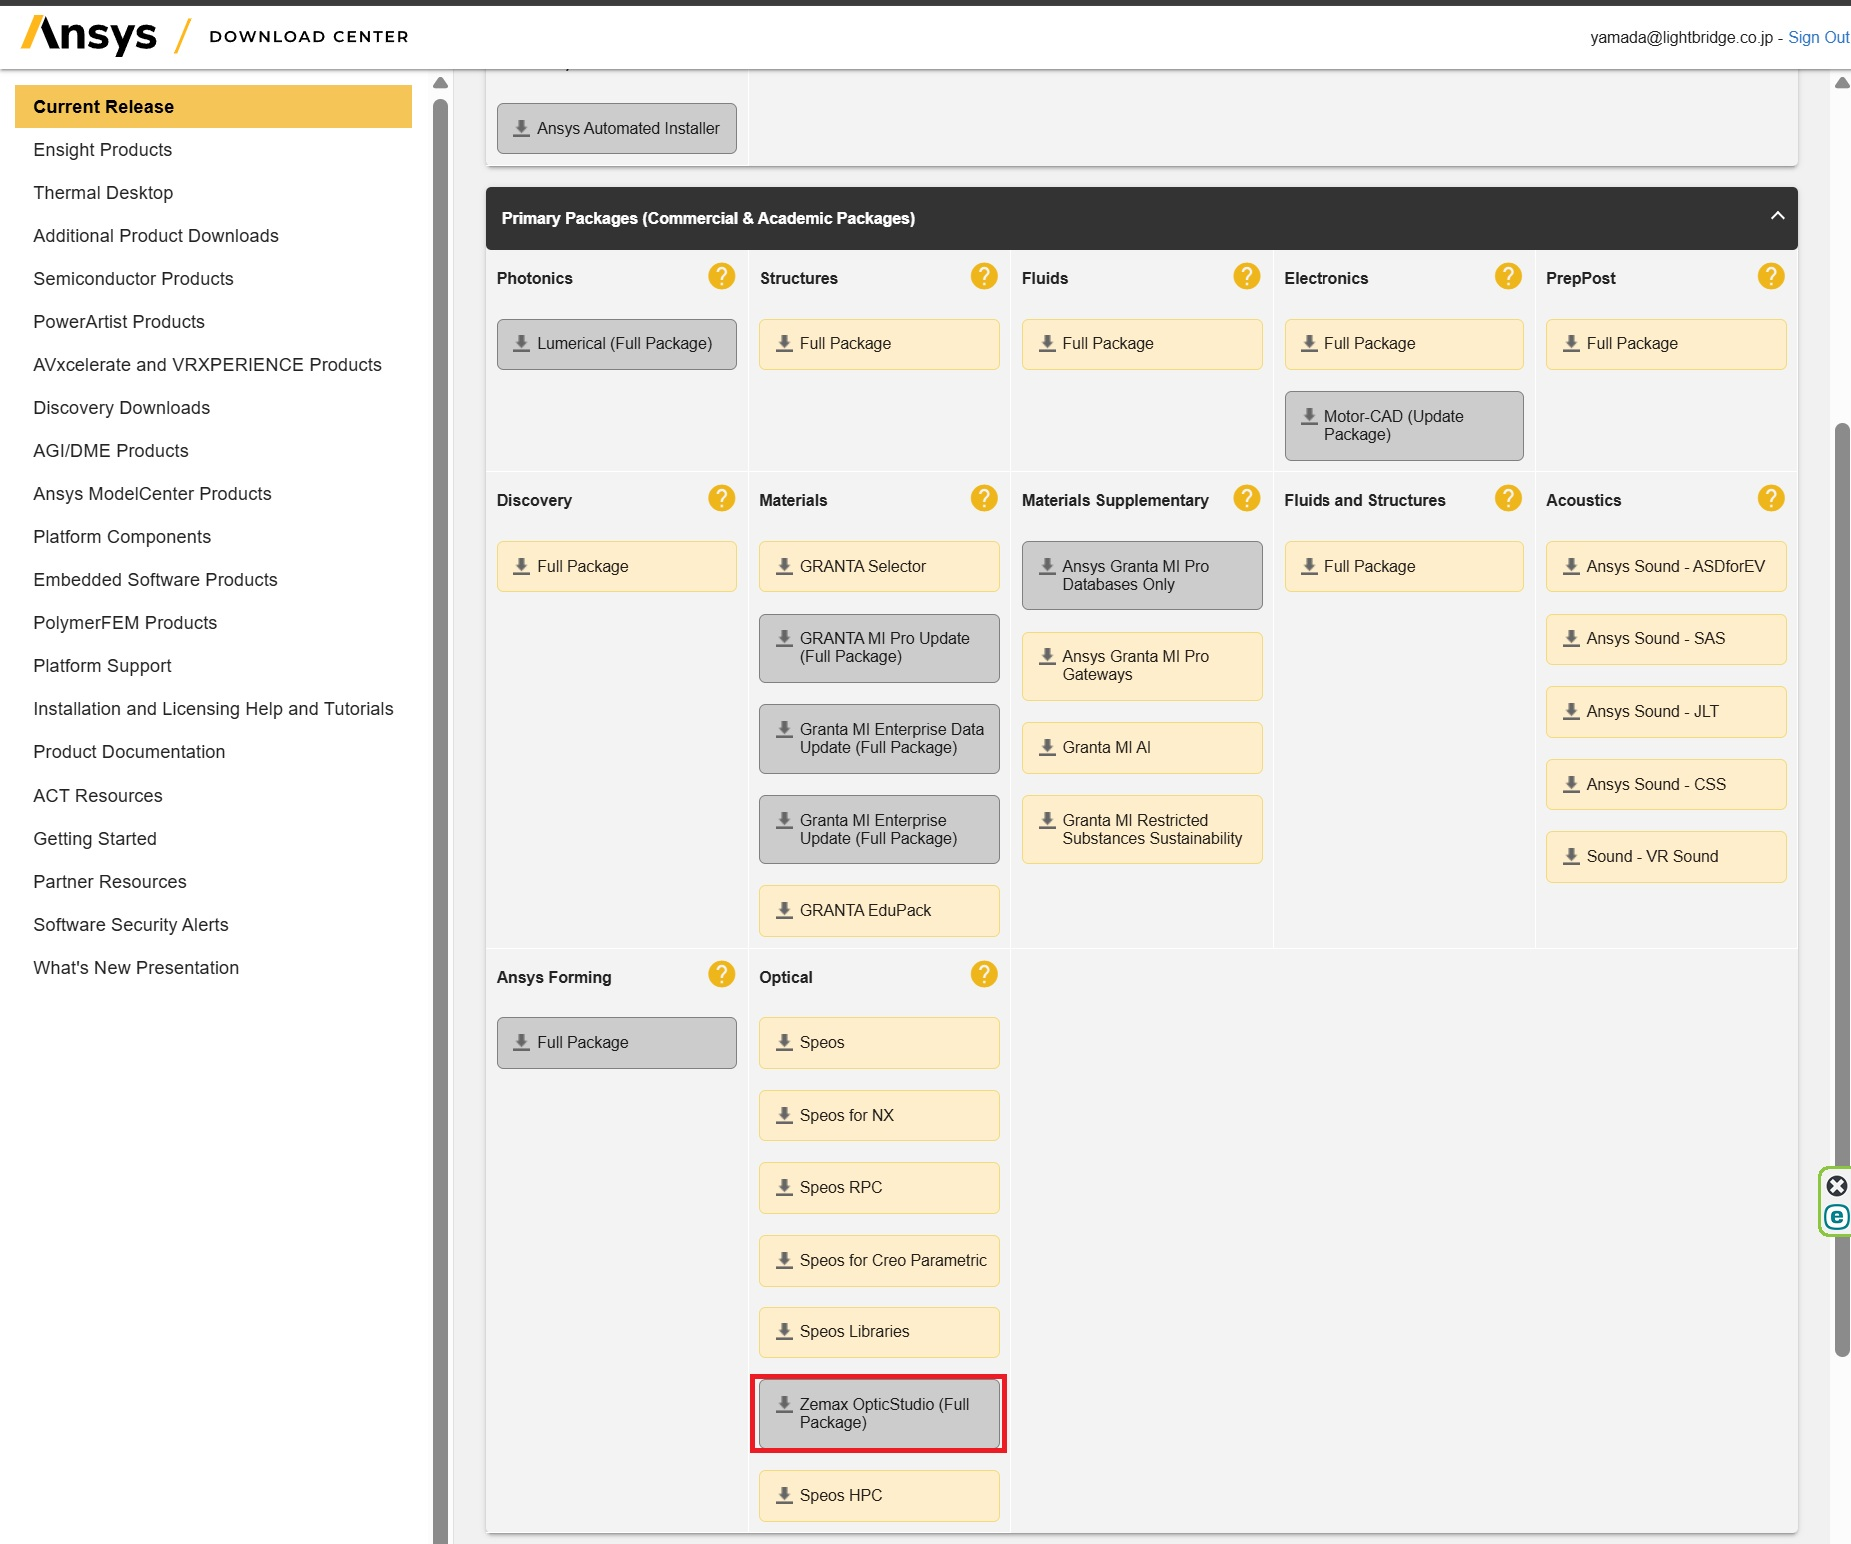The height and width of the screenshot is (1544, 1851).
Task: Open Platform Support from sidebar
Action: [x=102, y=666]
